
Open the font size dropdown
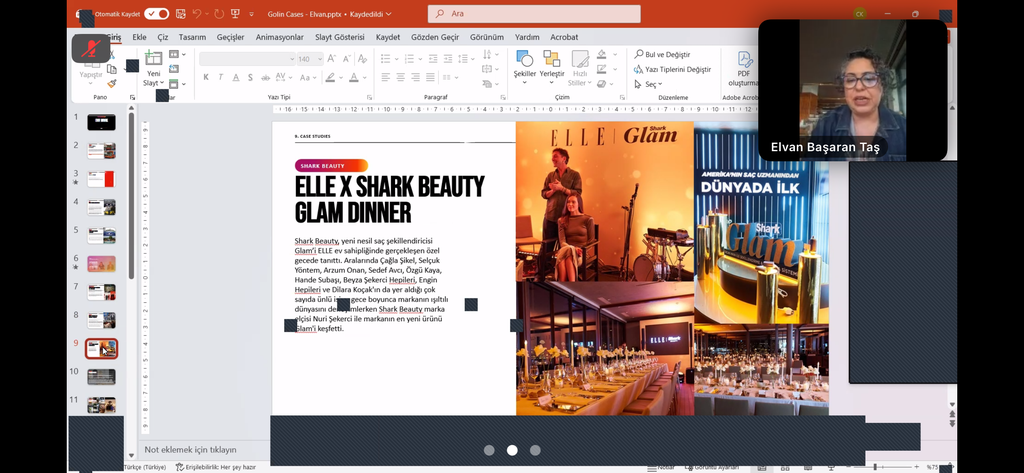click(321, 59)
